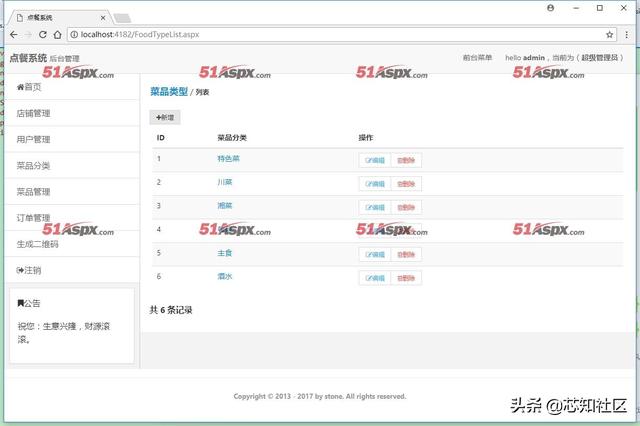The height and width of the screenshot is (426, 640).
Task: Click the Copyright 2013 - 2017 footer text
Action: (x=320, y=396)
